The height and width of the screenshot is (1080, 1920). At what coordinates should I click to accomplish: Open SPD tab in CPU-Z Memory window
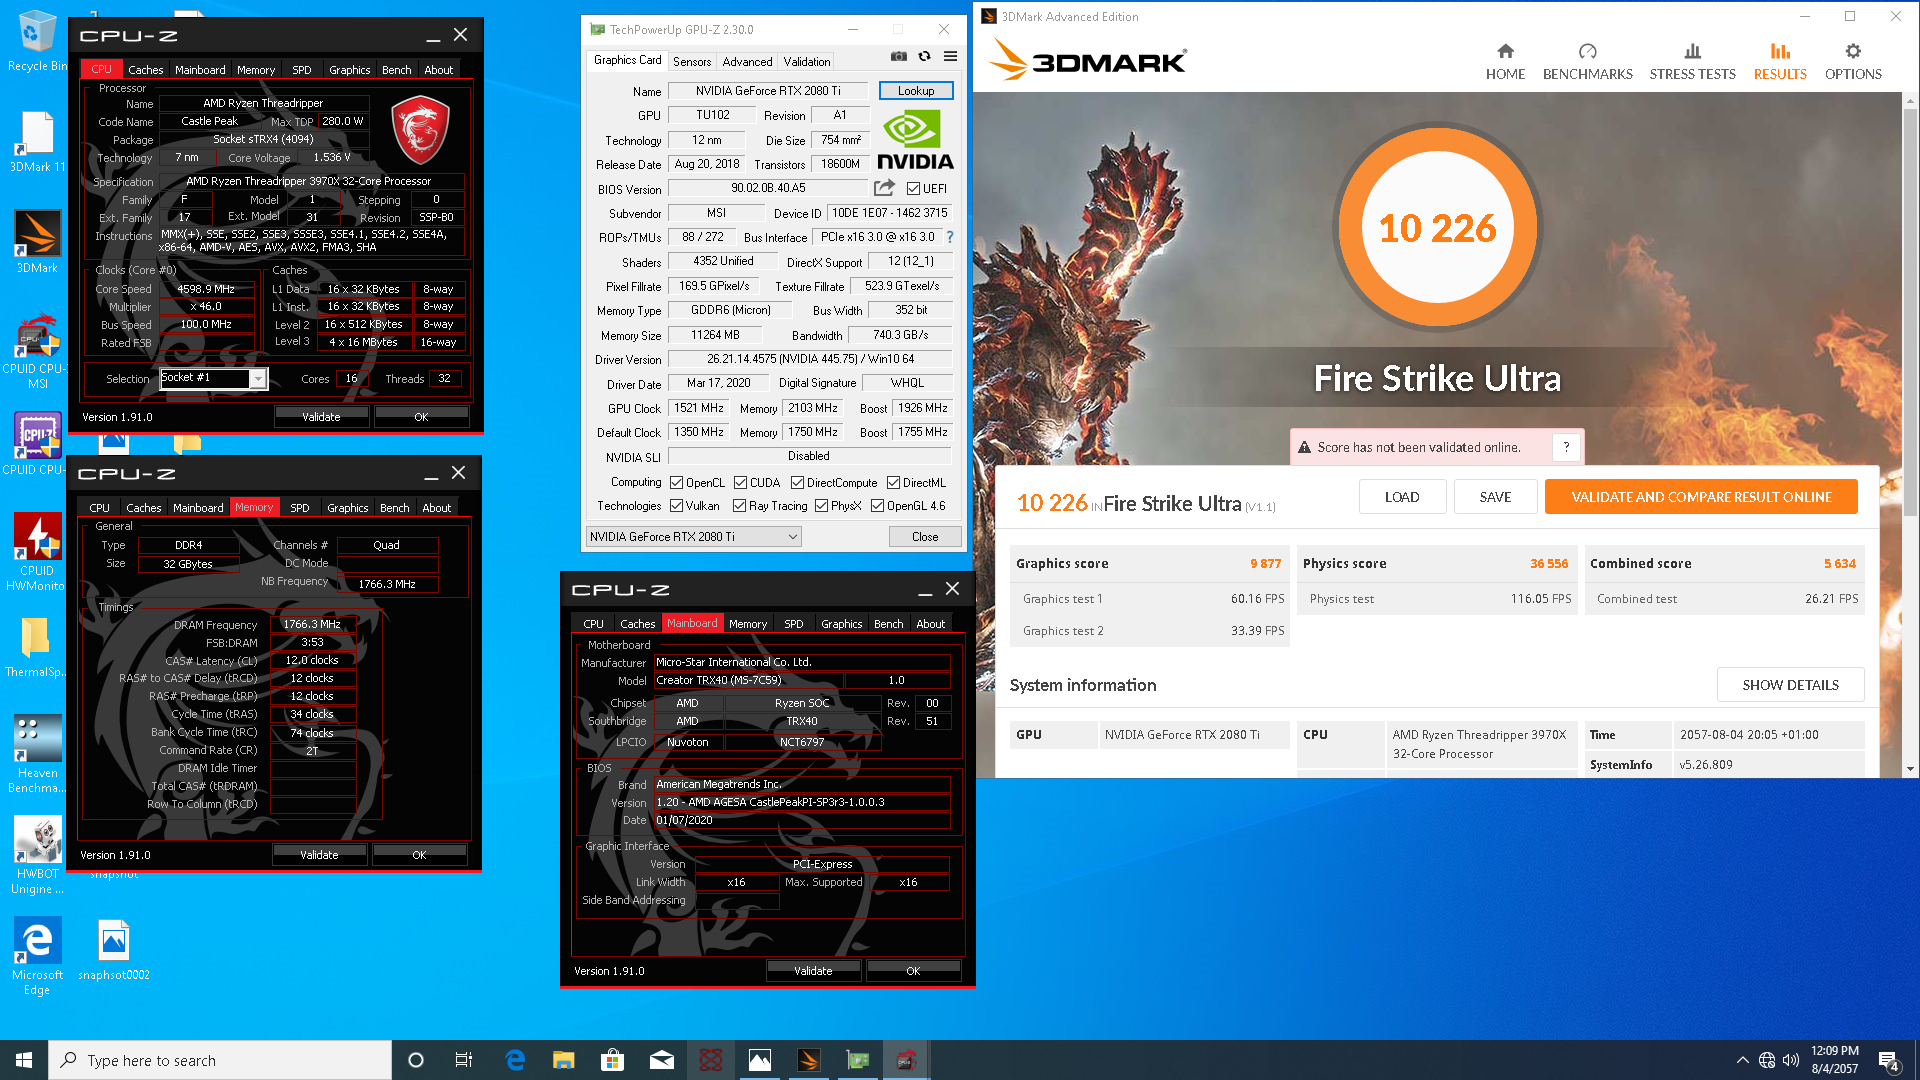[300, 508]
